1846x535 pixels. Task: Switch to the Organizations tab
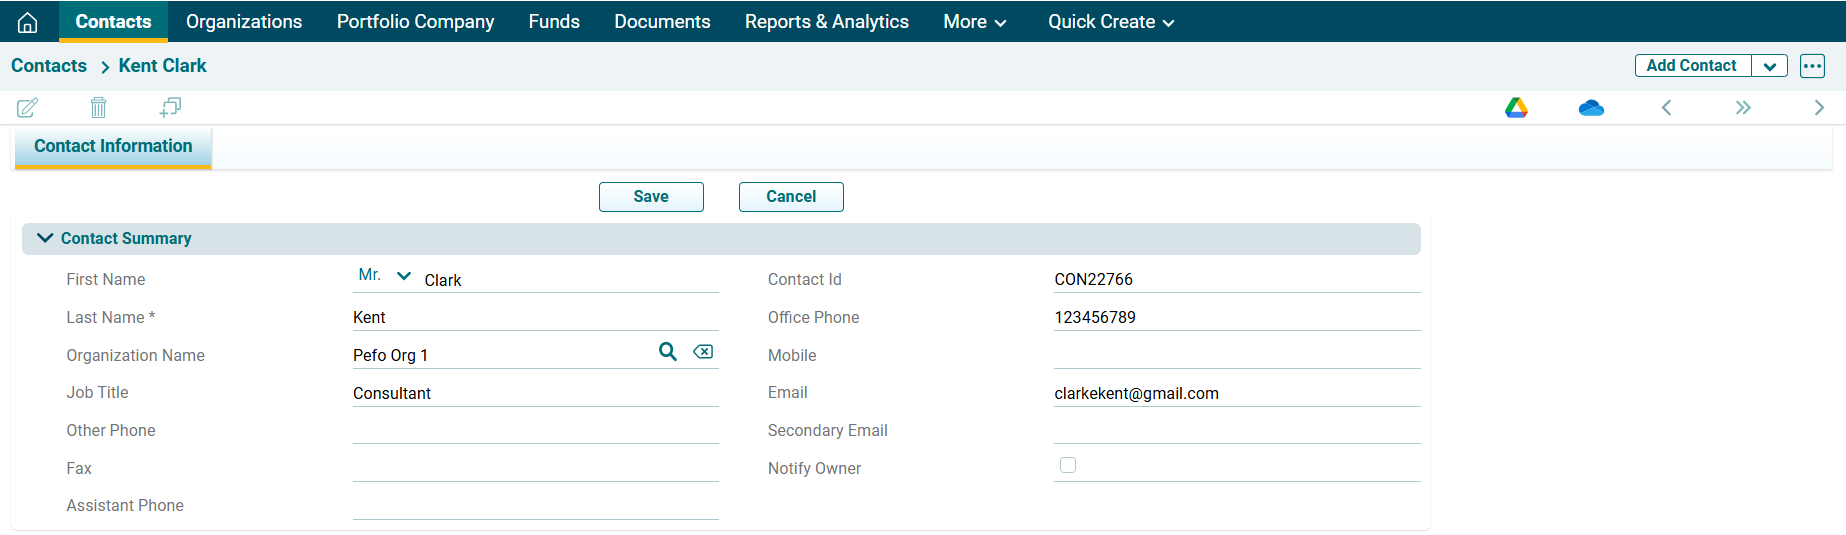pos(244,22)
